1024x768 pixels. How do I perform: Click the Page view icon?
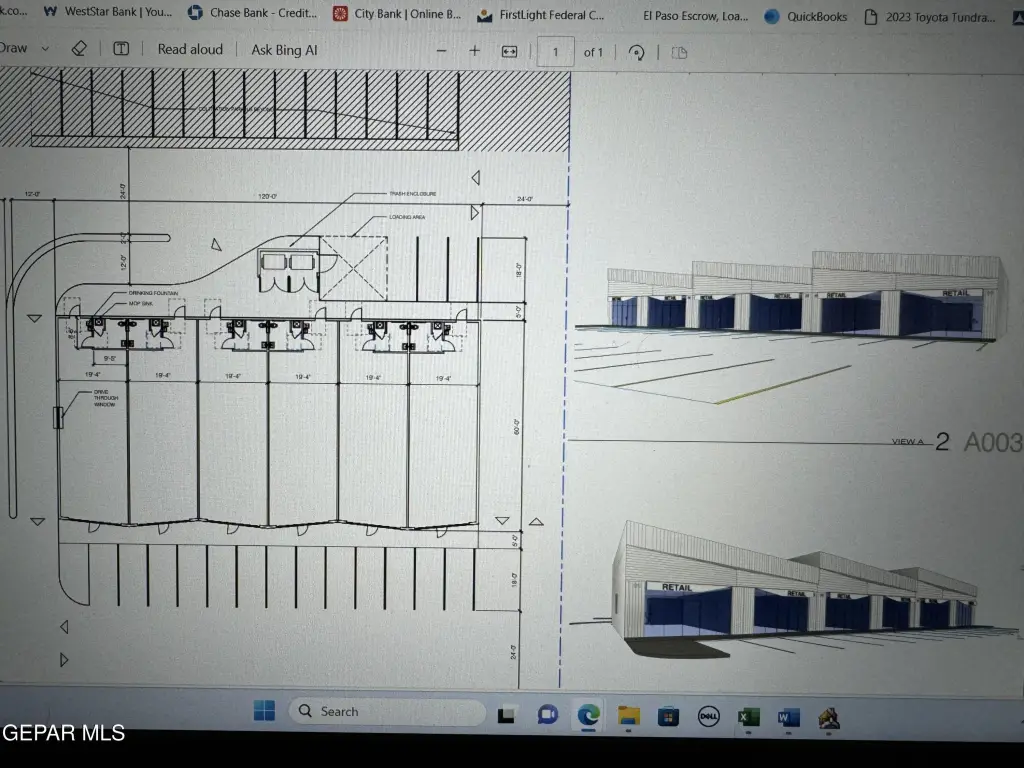(x=679, y=53)
